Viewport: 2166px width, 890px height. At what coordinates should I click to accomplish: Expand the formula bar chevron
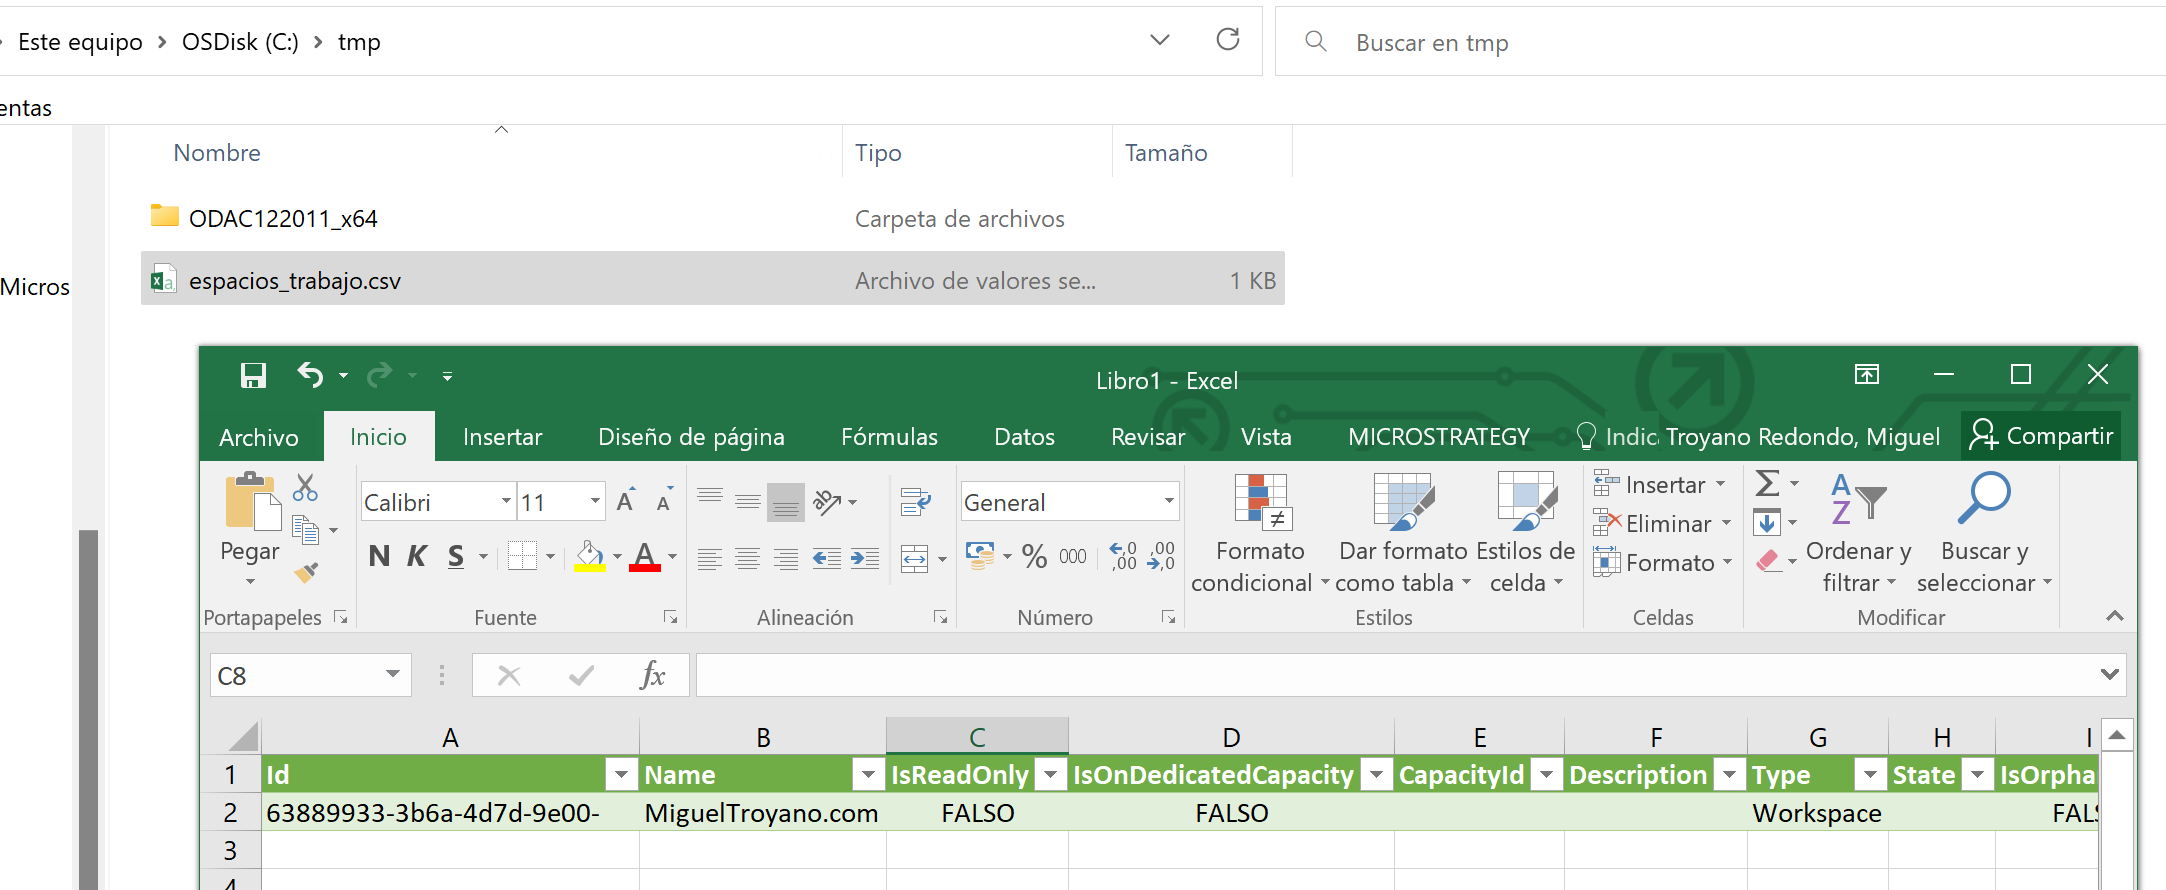(x=2110, y=675)
